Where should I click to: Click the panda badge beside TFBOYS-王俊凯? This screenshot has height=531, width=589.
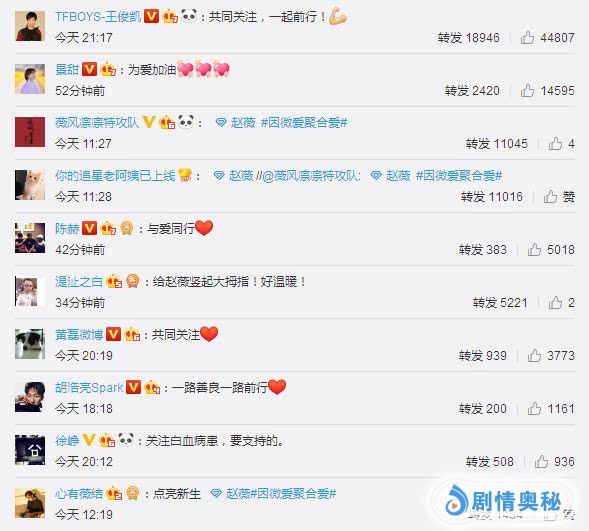pos(189,16)
